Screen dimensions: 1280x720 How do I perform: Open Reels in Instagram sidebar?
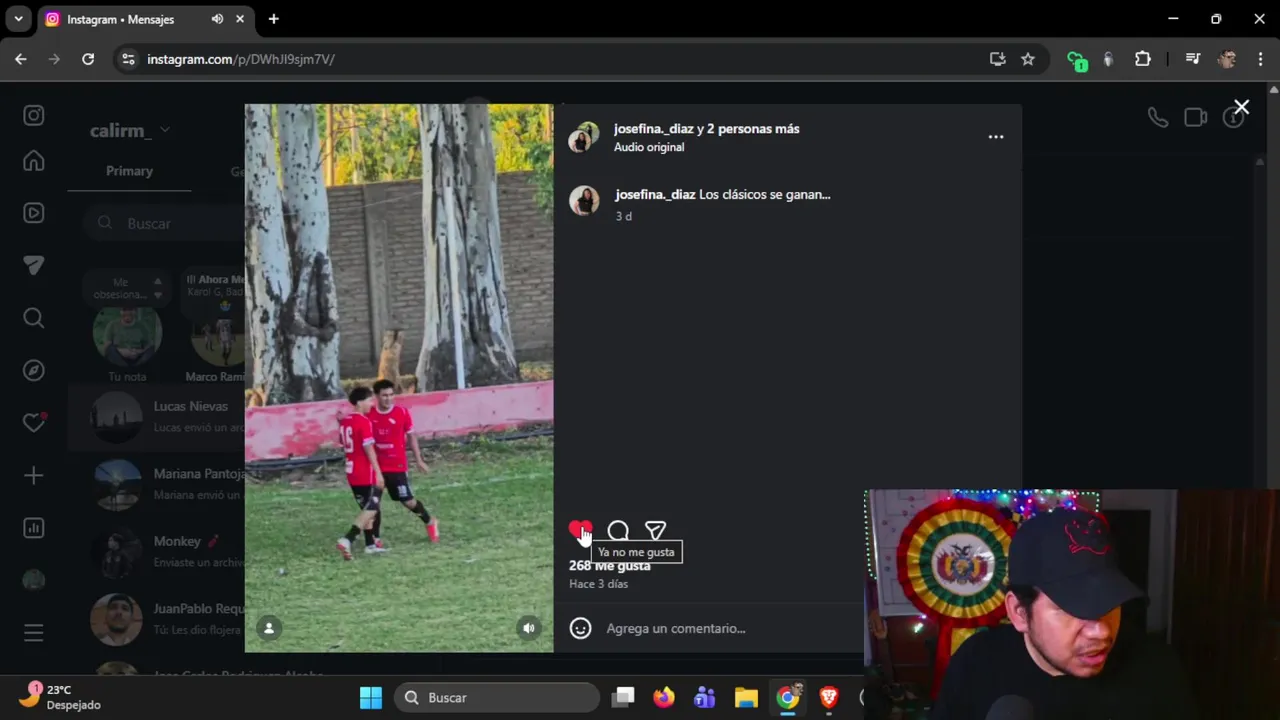[x=34, y=213]
